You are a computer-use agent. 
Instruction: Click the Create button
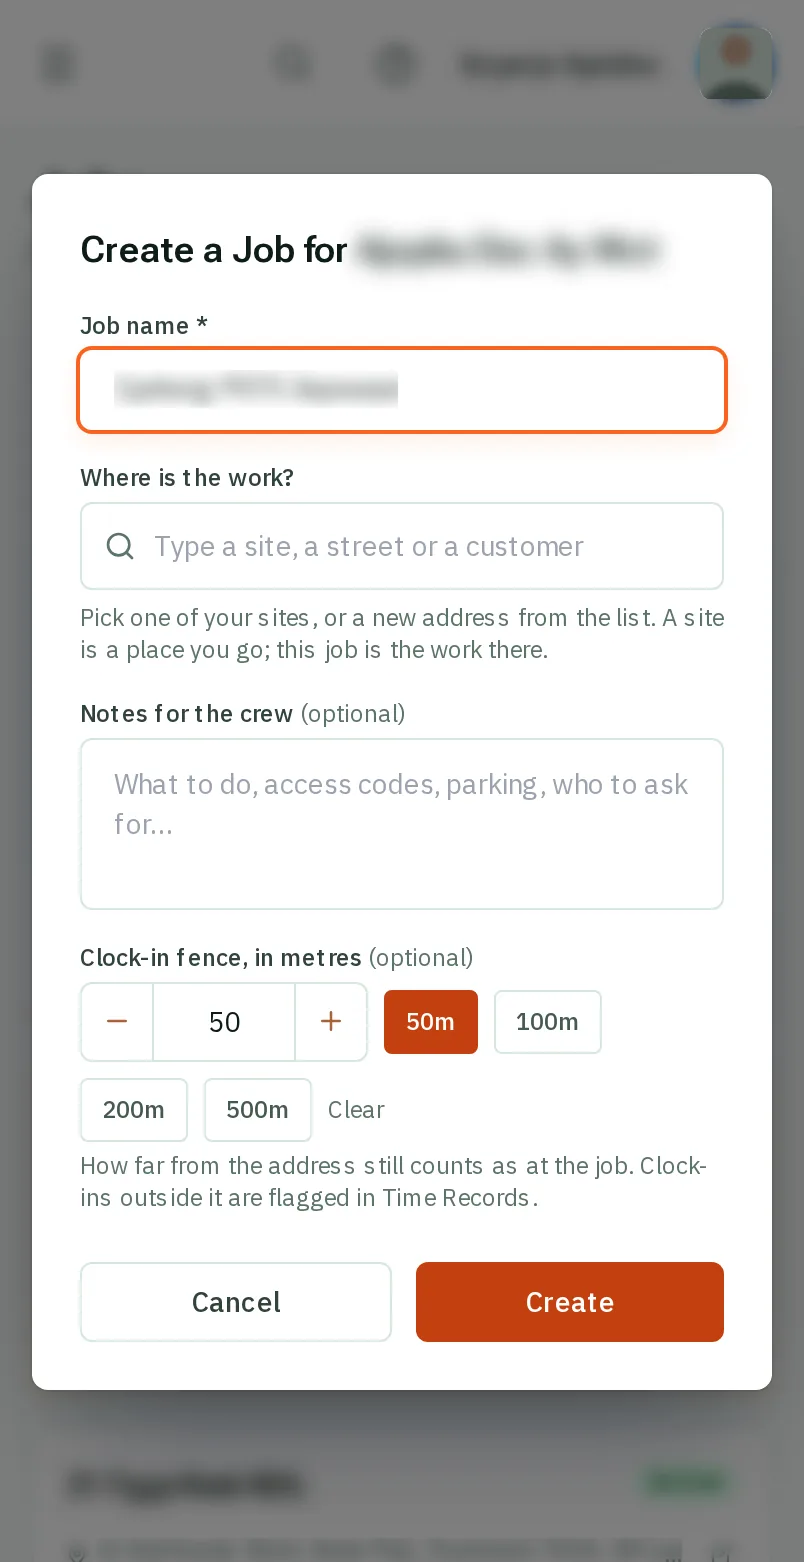click(570, 1302)
